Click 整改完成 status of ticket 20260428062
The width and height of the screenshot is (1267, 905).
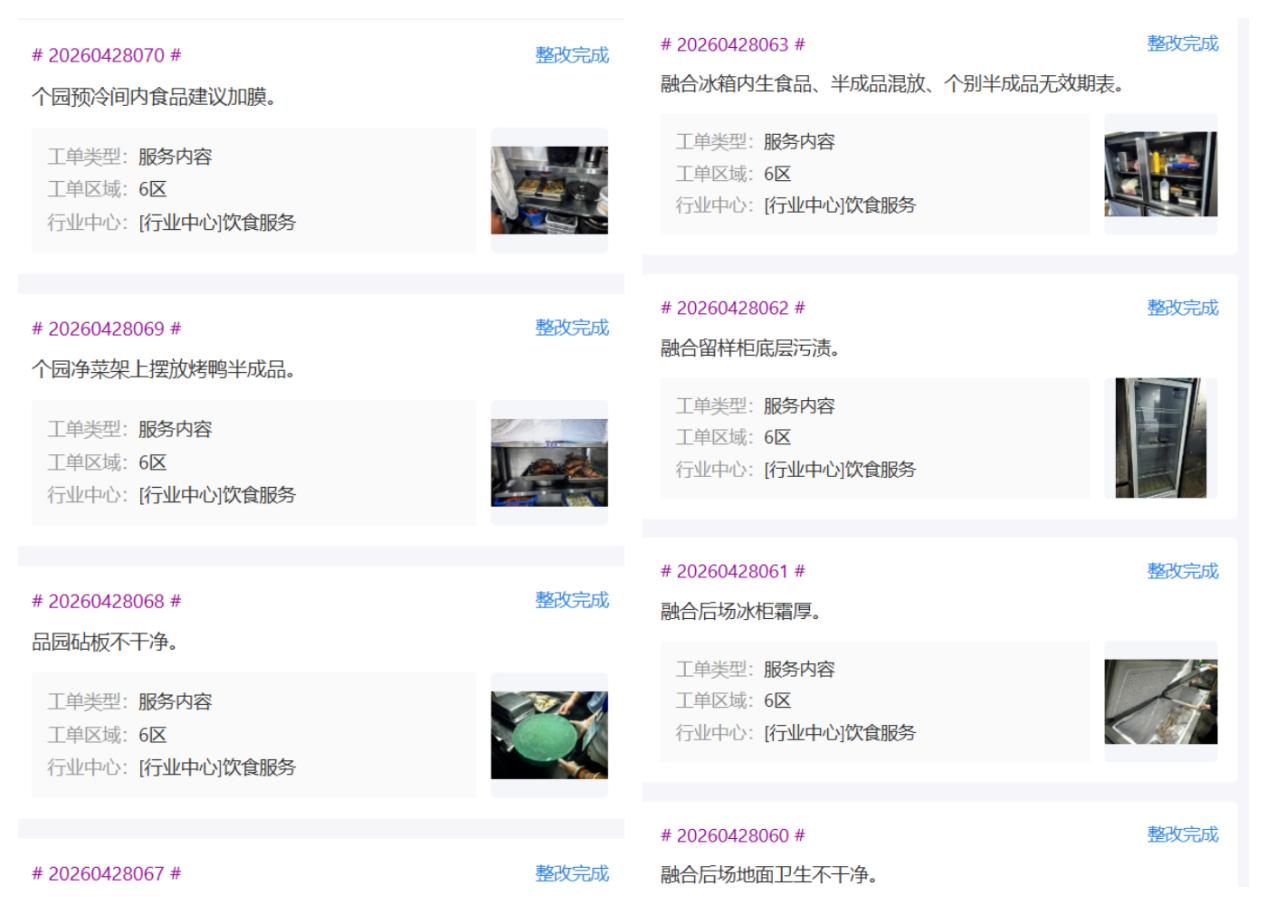click(1183, 308)
